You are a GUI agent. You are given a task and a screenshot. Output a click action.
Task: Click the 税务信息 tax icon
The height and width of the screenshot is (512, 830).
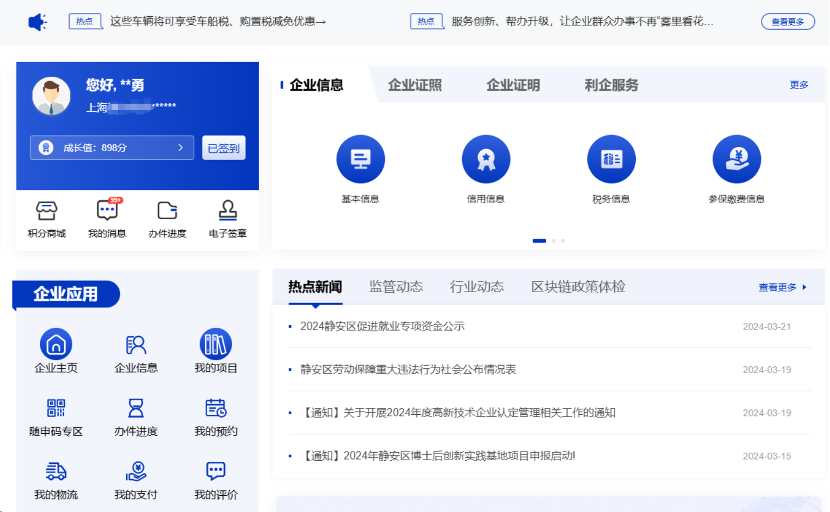611,159
